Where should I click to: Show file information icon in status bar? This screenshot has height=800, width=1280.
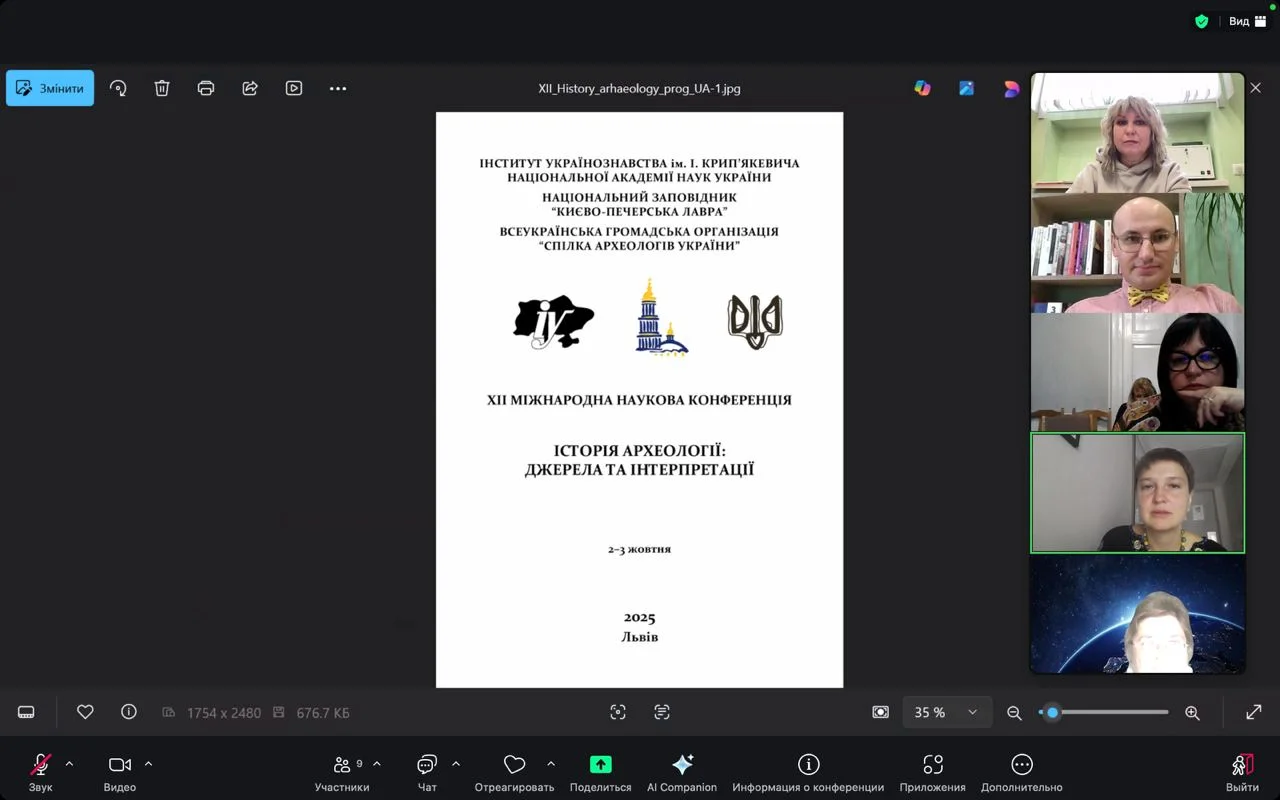pyautogui.click(x=129, y=712)
